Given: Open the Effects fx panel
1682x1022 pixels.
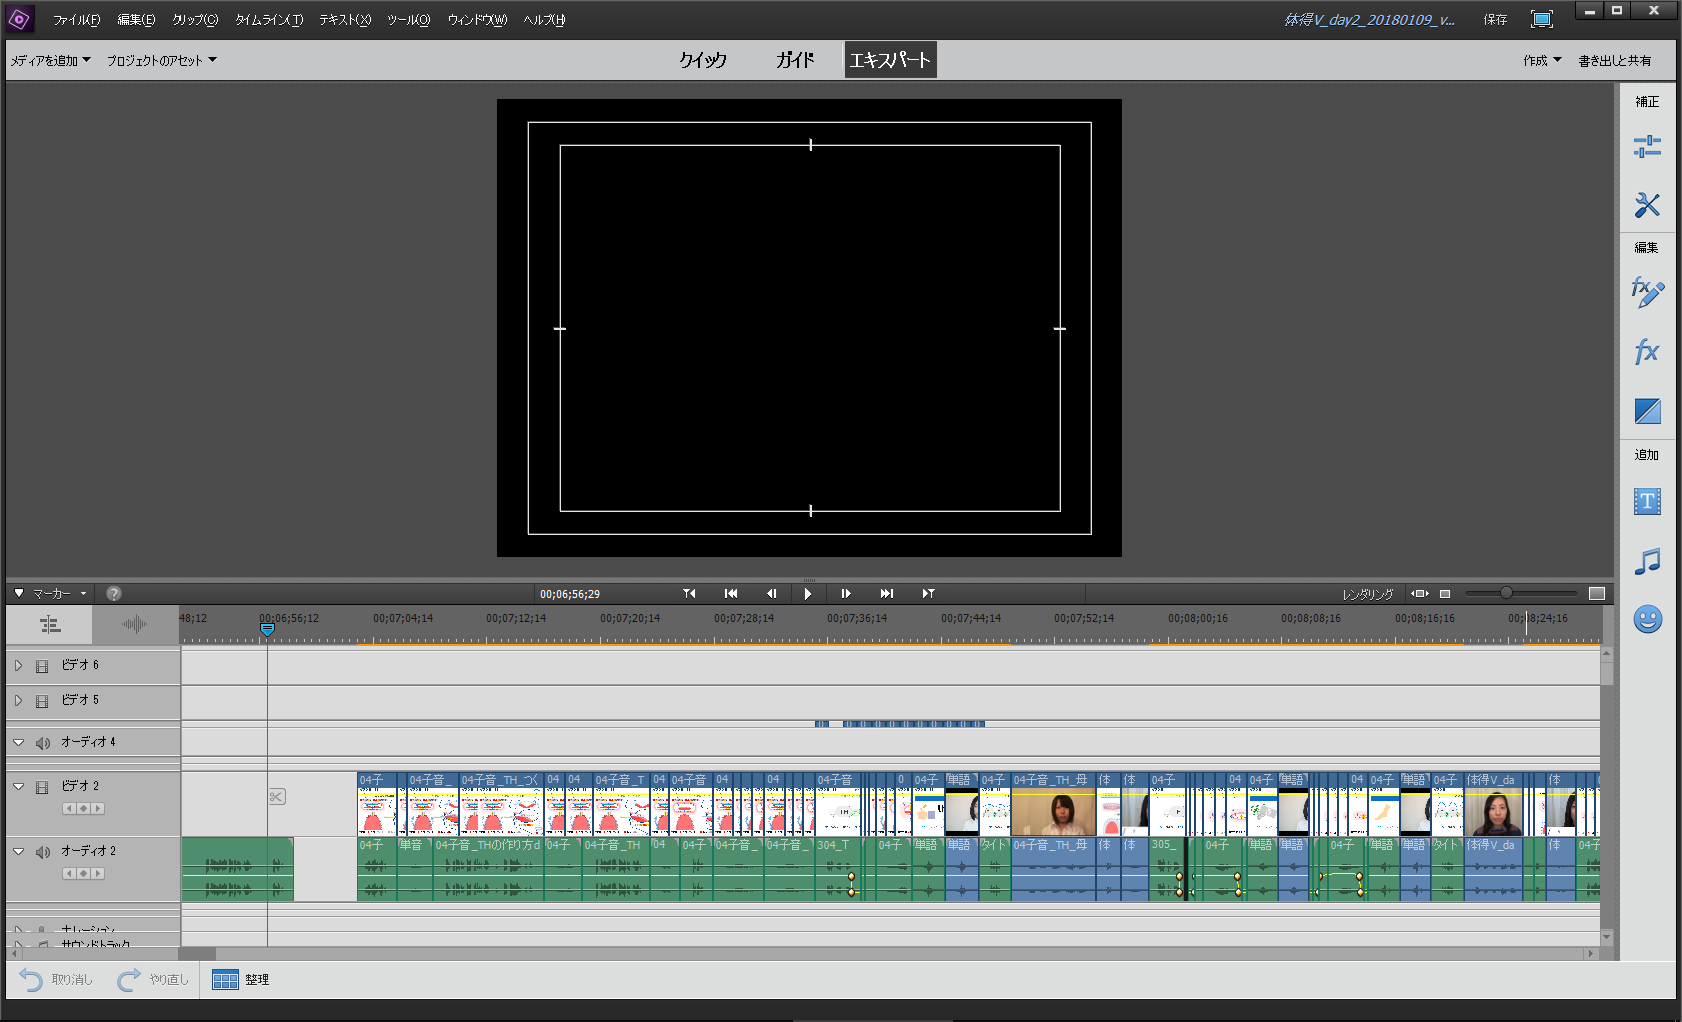Looking at the screenshot, I should [1647, 351].
